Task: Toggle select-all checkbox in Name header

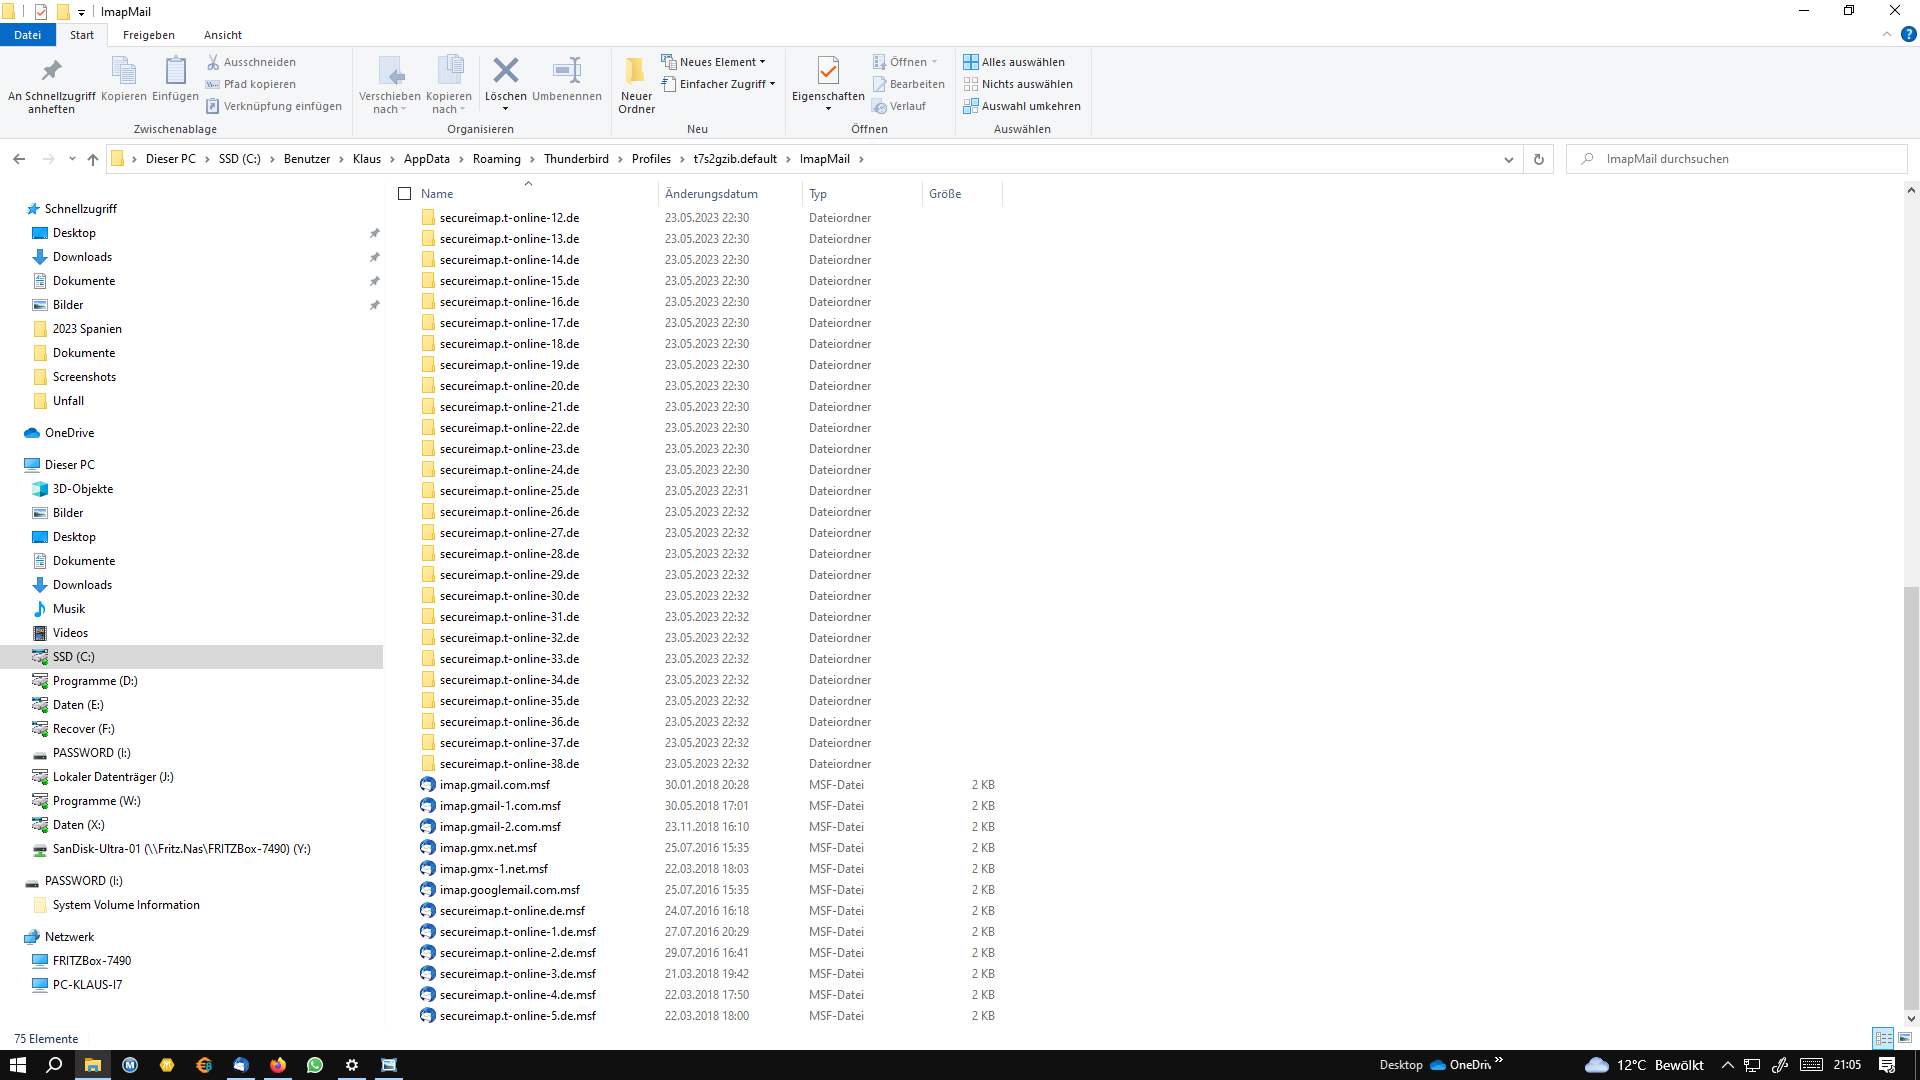Action: pyautogui.click(x=405, y=194)
